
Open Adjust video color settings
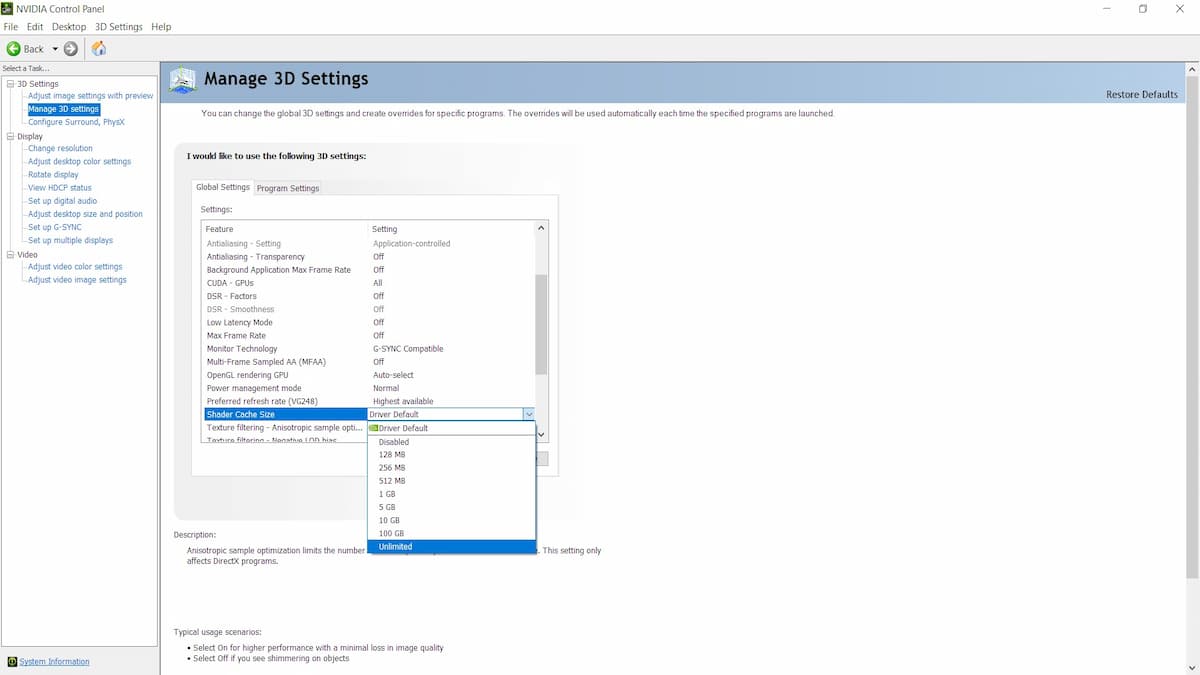click(75, 267)
